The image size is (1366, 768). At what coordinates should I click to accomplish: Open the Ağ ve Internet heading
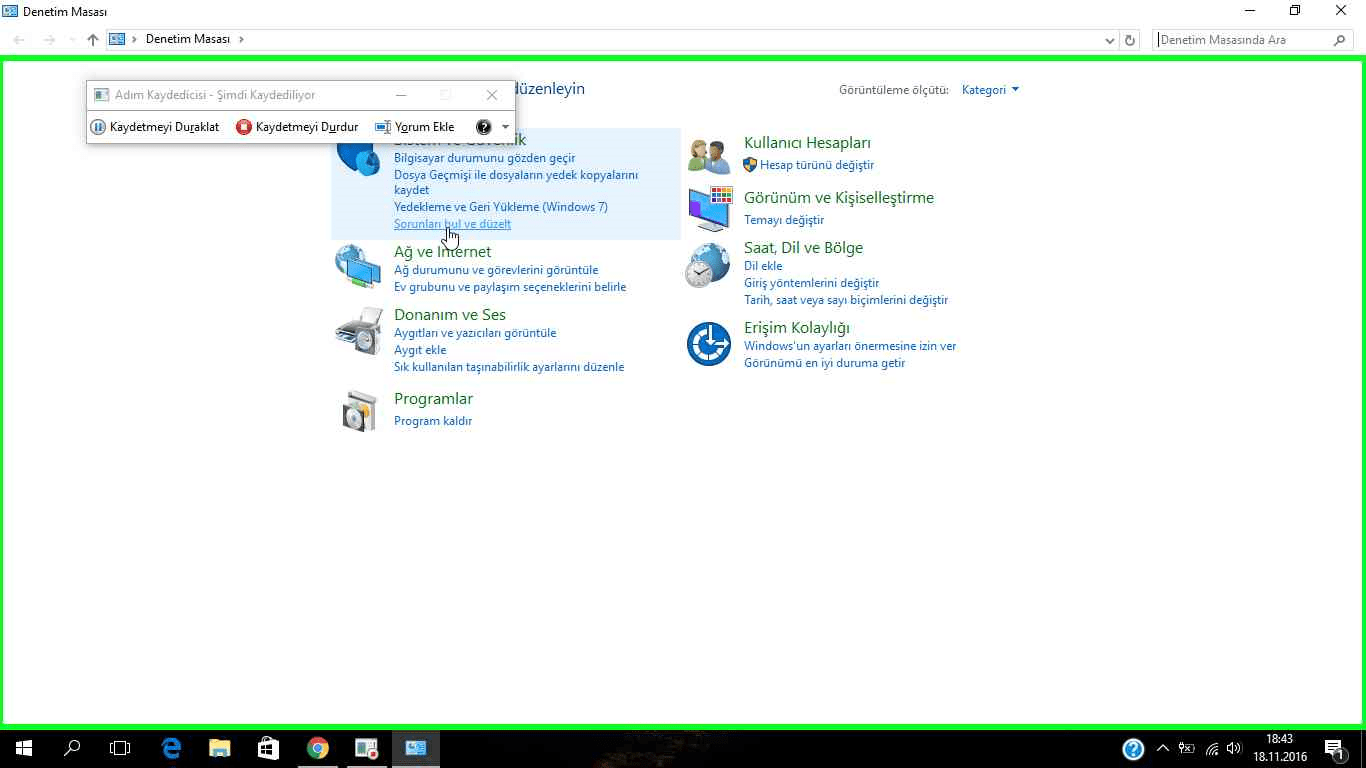click(x=442, y=252)
